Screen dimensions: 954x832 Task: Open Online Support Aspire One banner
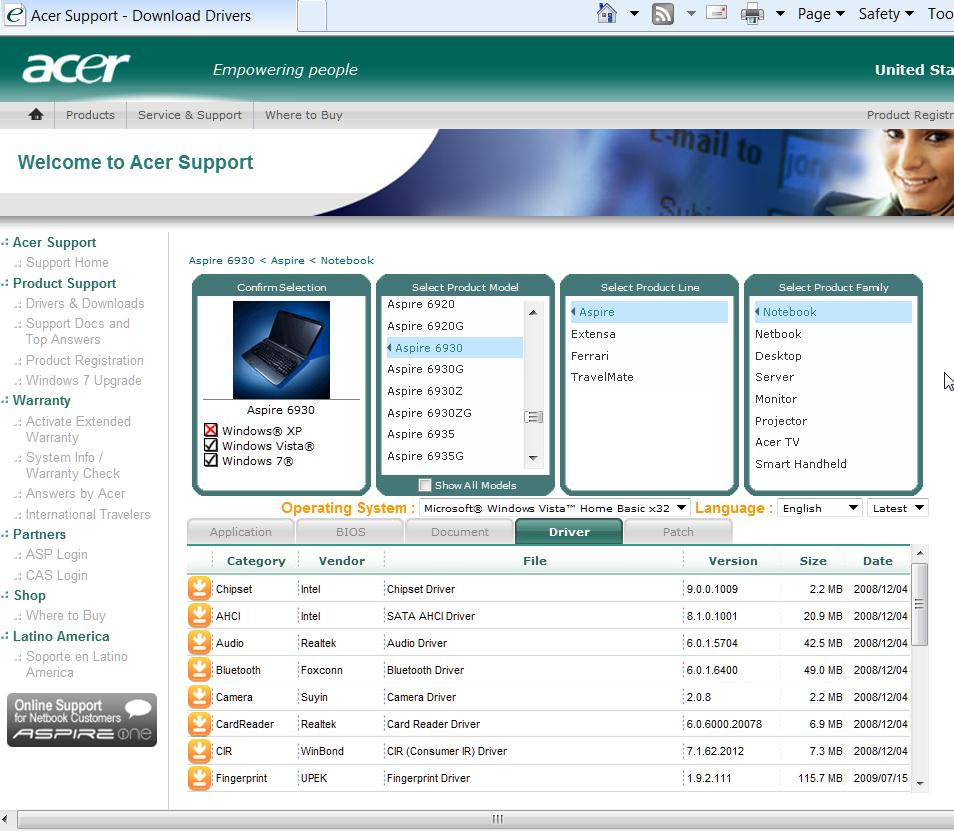coord(82,720)
